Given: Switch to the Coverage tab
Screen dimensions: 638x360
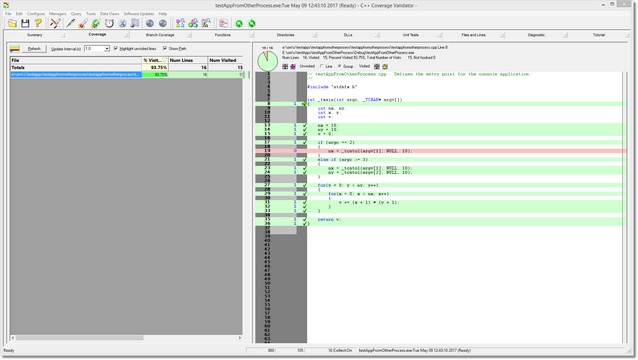Looking at the screenshot, I should click(x=97, y=35).
